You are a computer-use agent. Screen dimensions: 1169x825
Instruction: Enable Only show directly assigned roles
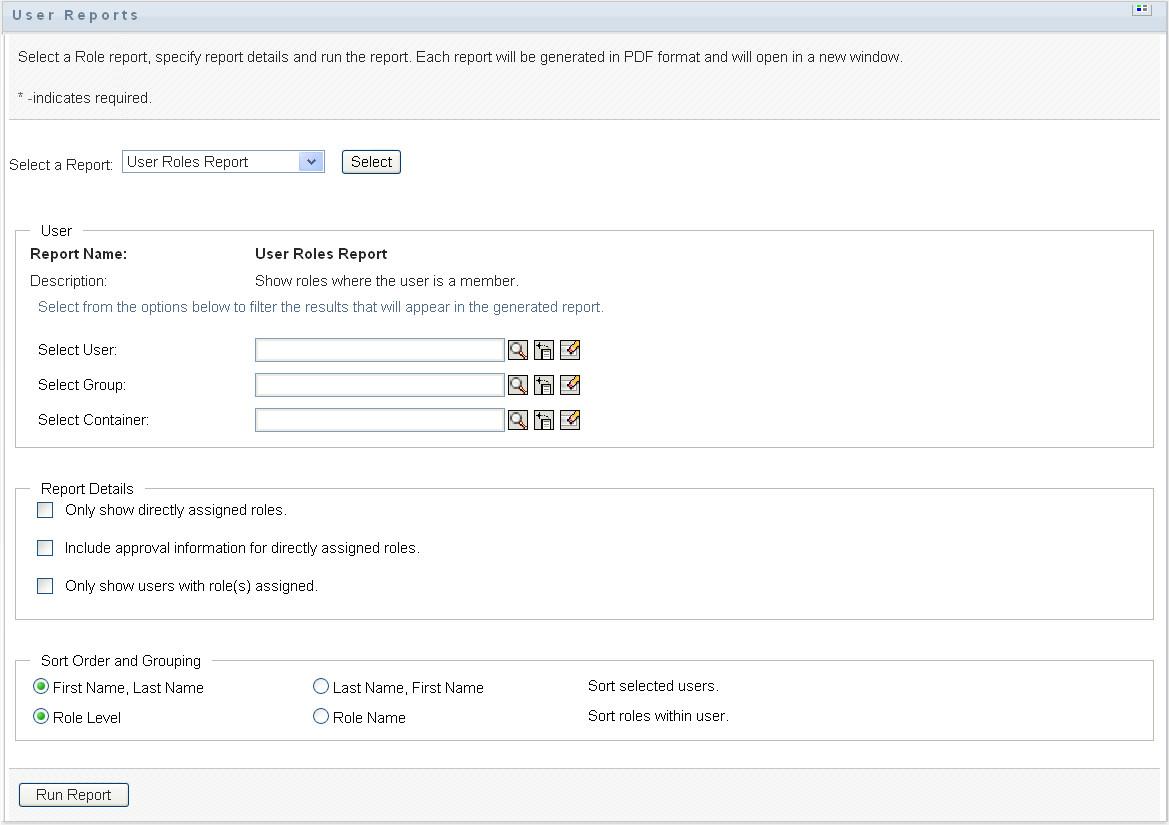point(45,510)
